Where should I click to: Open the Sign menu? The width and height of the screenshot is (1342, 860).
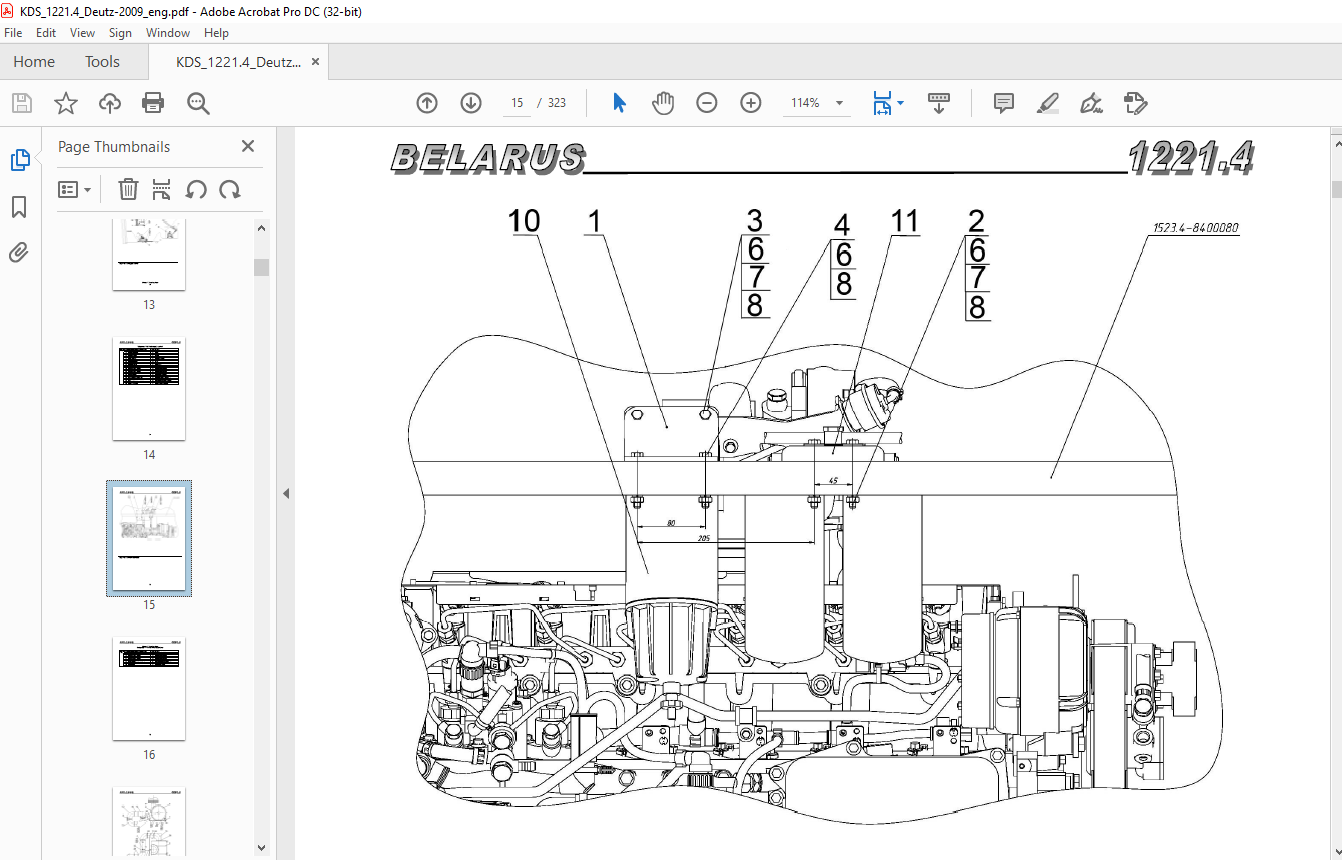tap(120, 33)
